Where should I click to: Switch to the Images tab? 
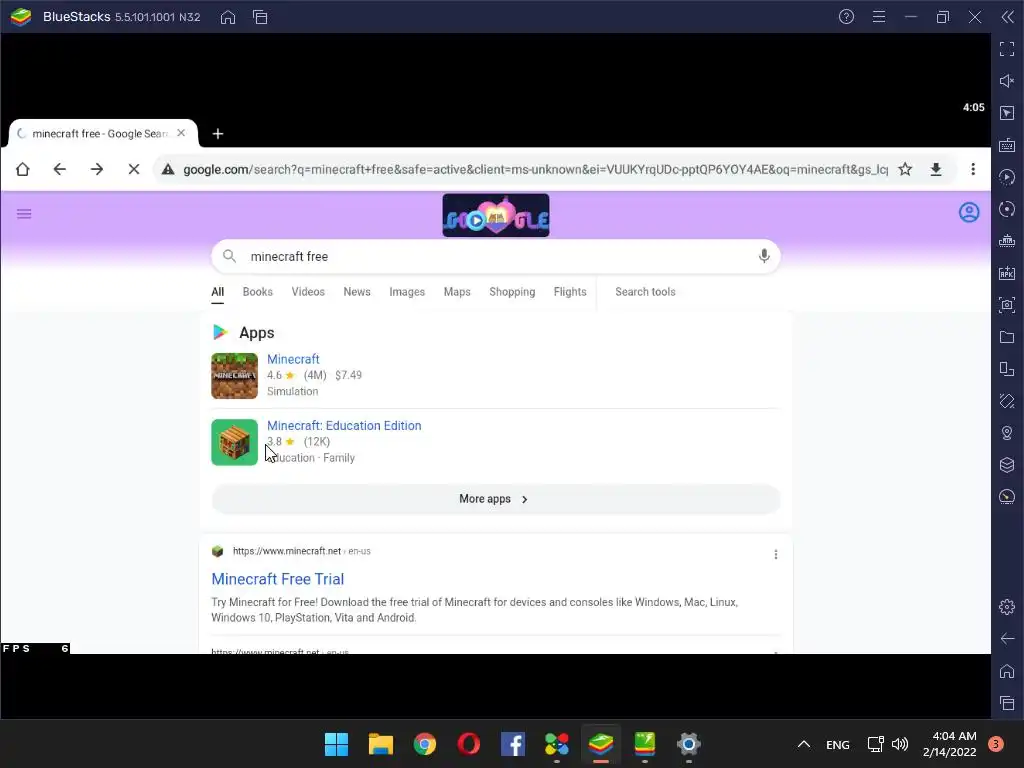click(407, 292)
